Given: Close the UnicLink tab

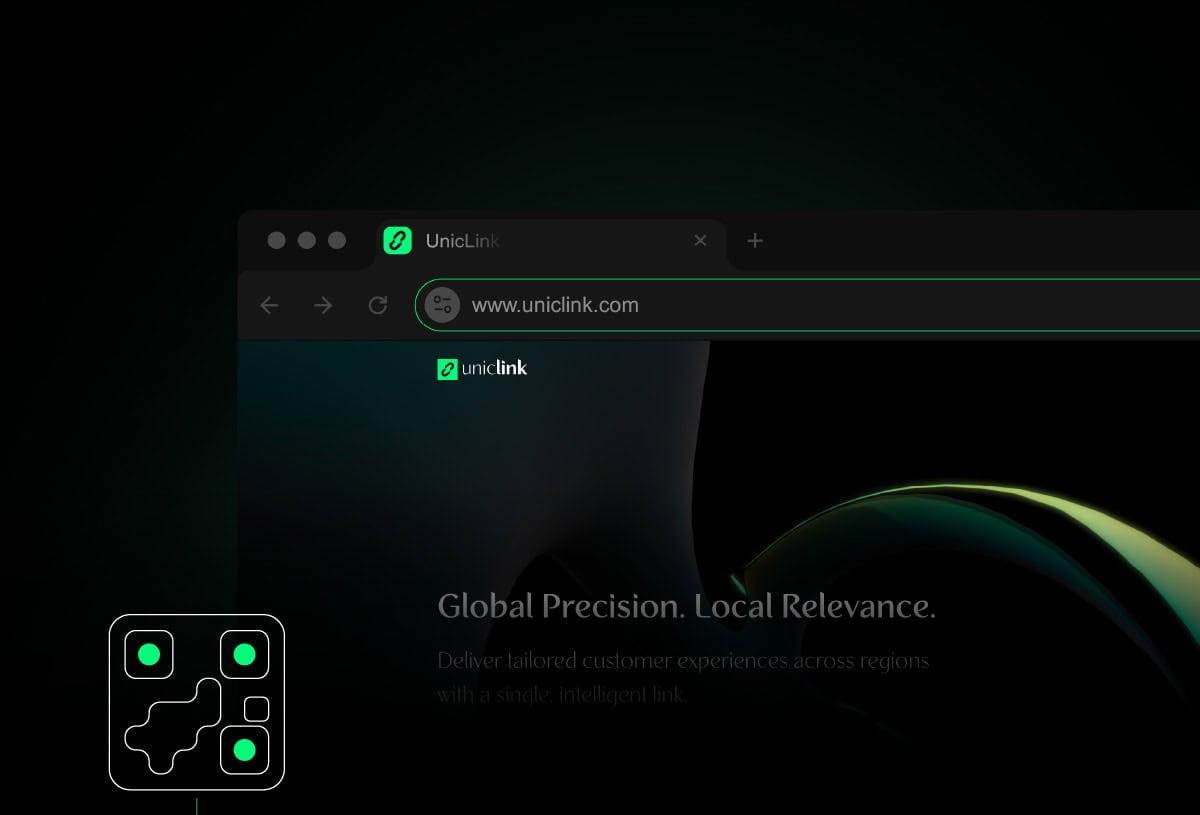Looking at the screenshot, I should click(700, 240).
